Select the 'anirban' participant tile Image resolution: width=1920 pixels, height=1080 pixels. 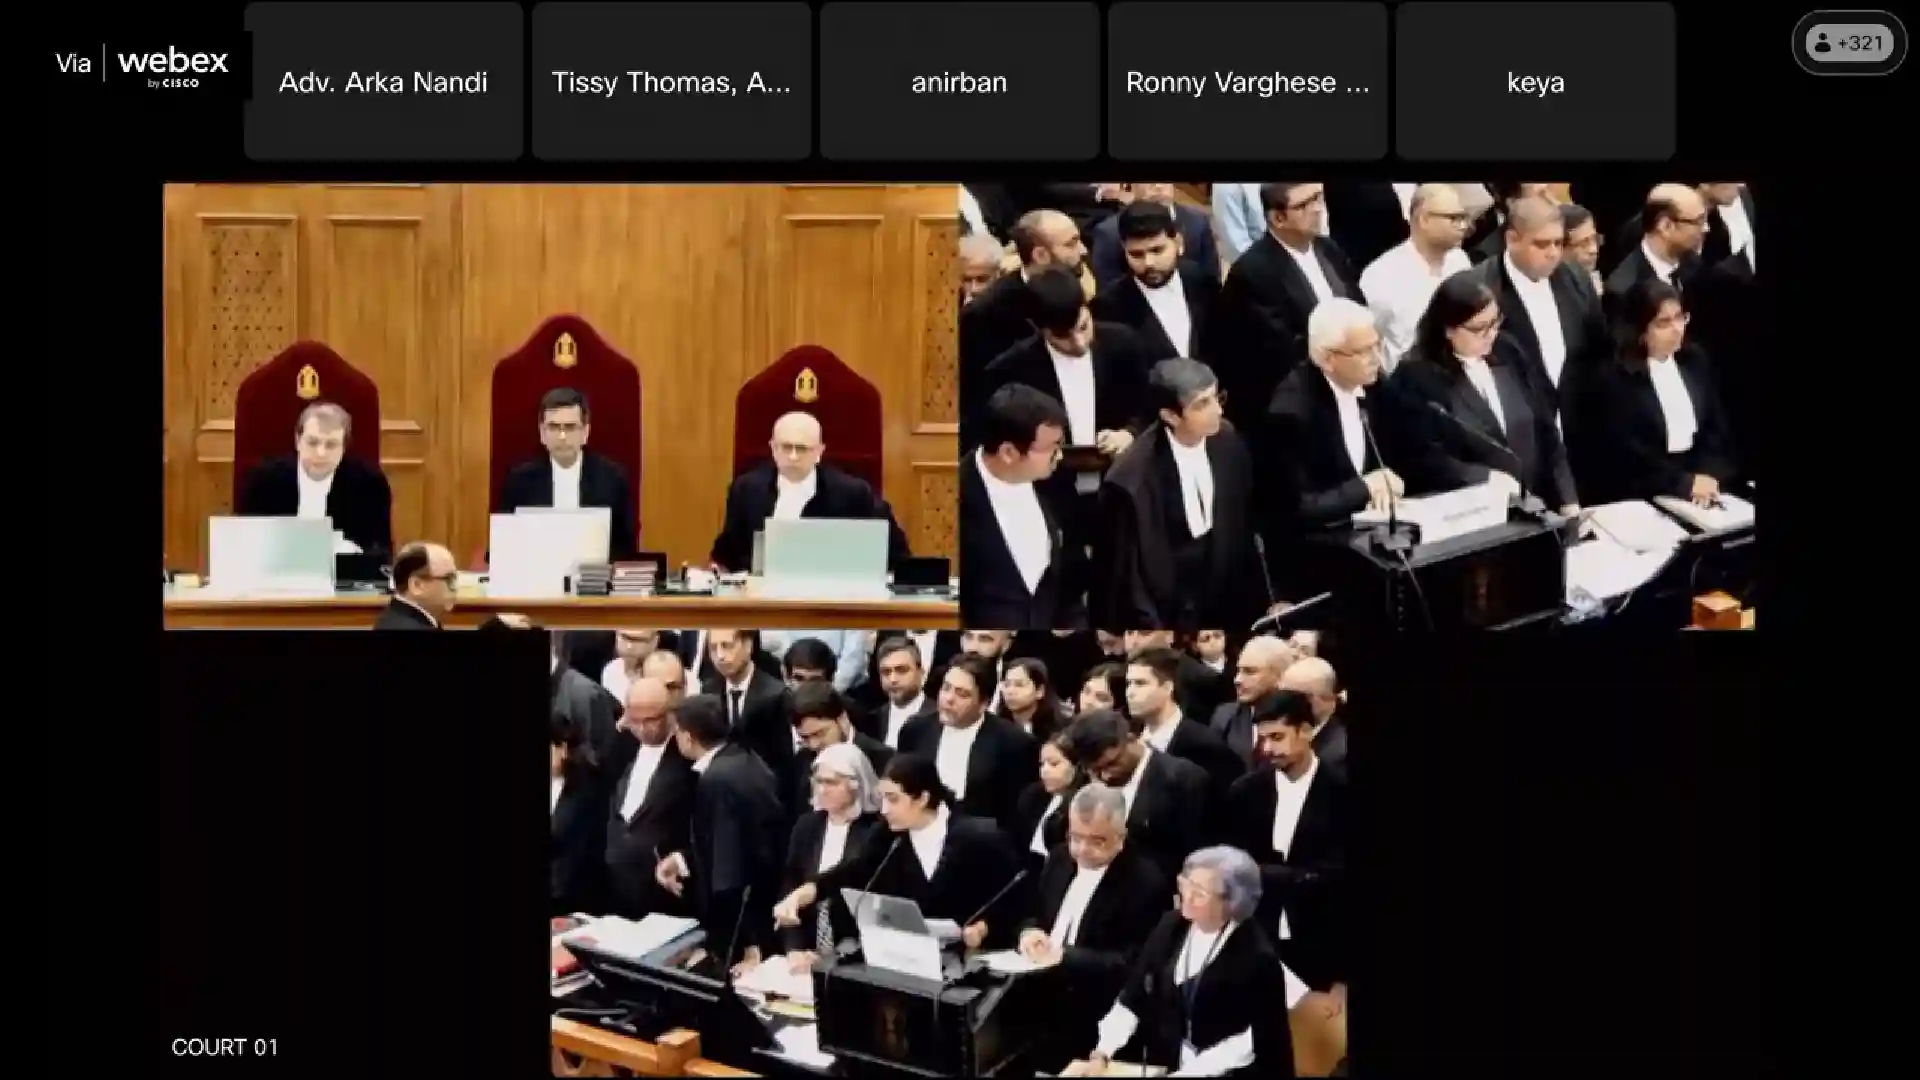[959, 82]
